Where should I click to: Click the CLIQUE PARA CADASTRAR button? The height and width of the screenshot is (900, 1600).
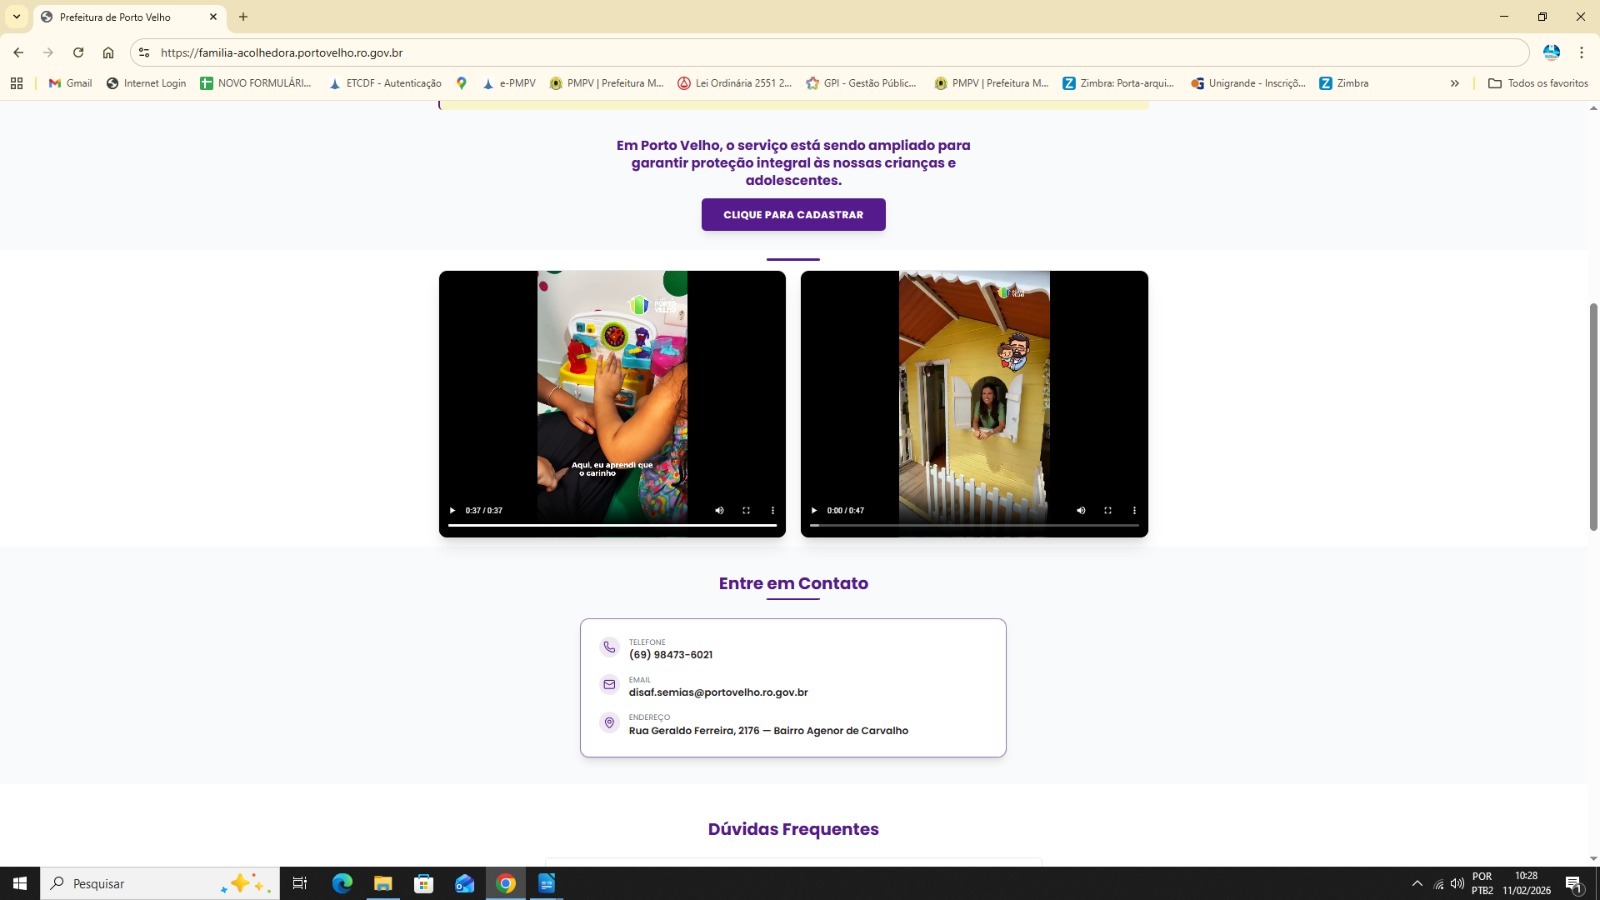pyautogui.click(x=793, y=214)
